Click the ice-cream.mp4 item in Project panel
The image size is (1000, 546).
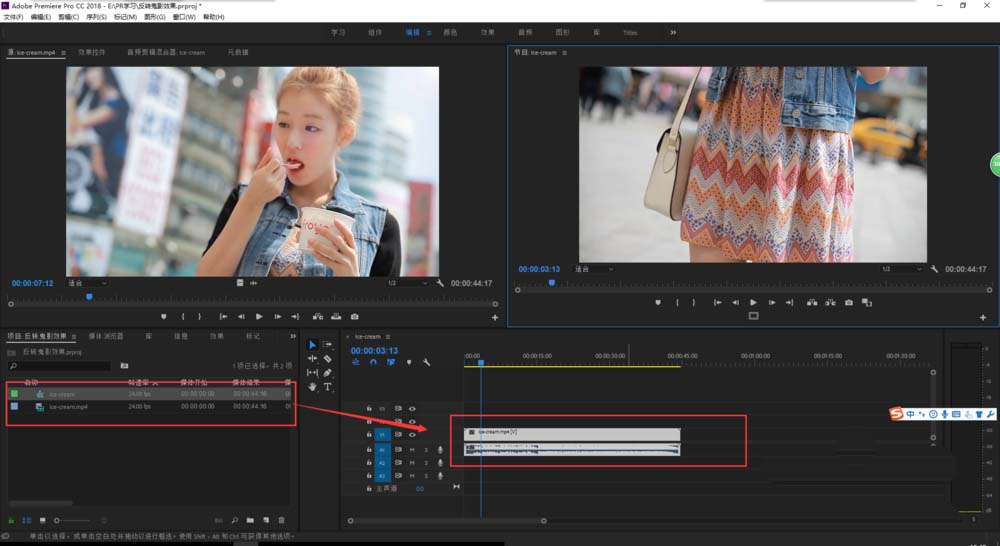point(68,407)
